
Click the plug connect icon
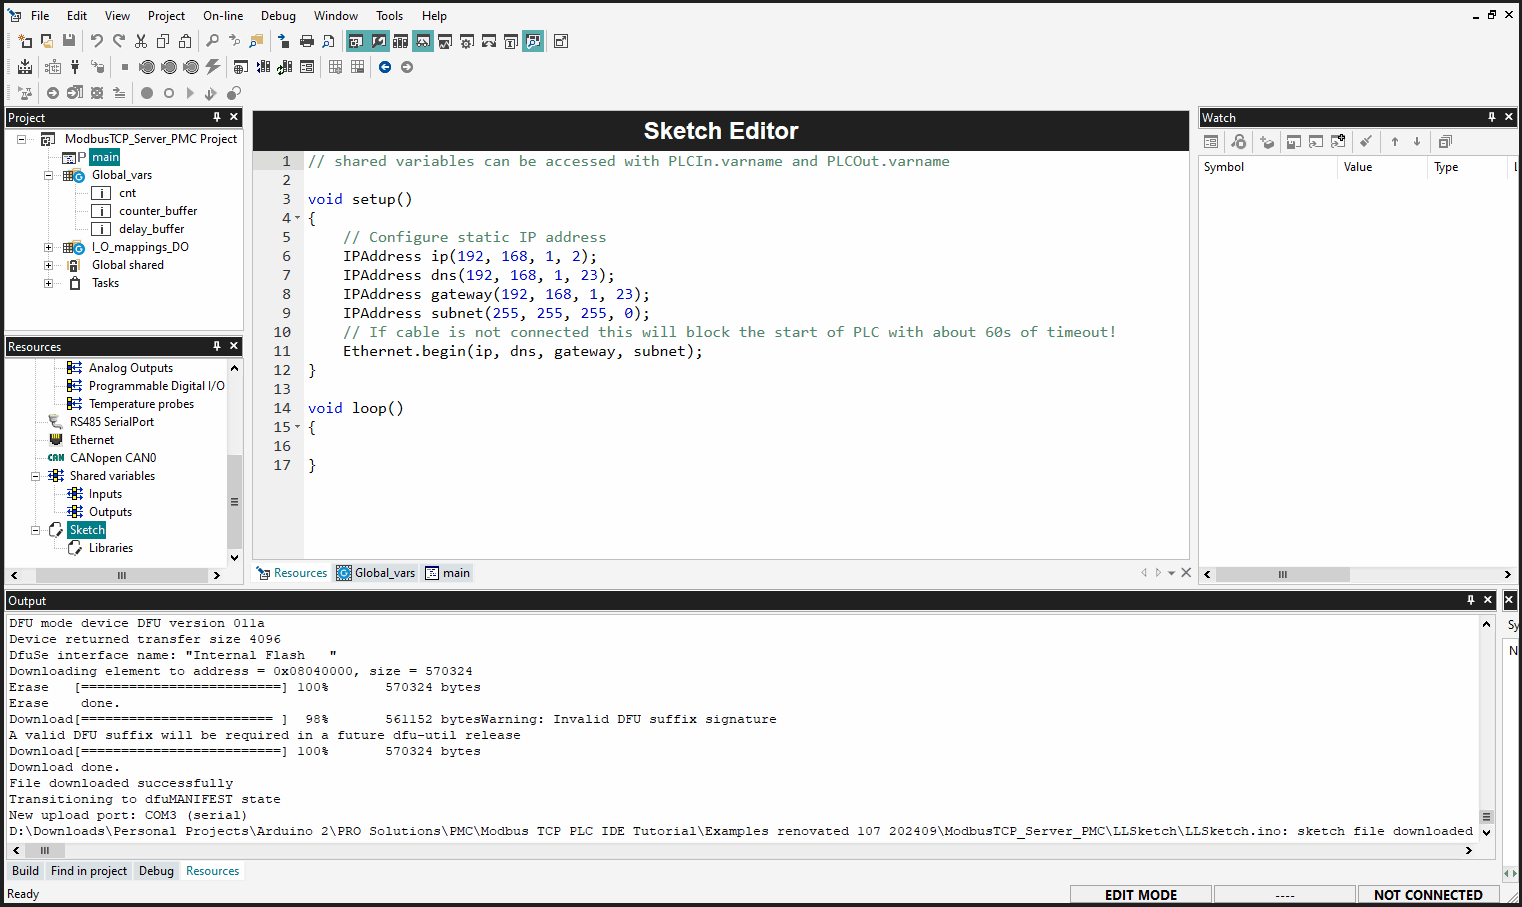click(x=75, y=67)
